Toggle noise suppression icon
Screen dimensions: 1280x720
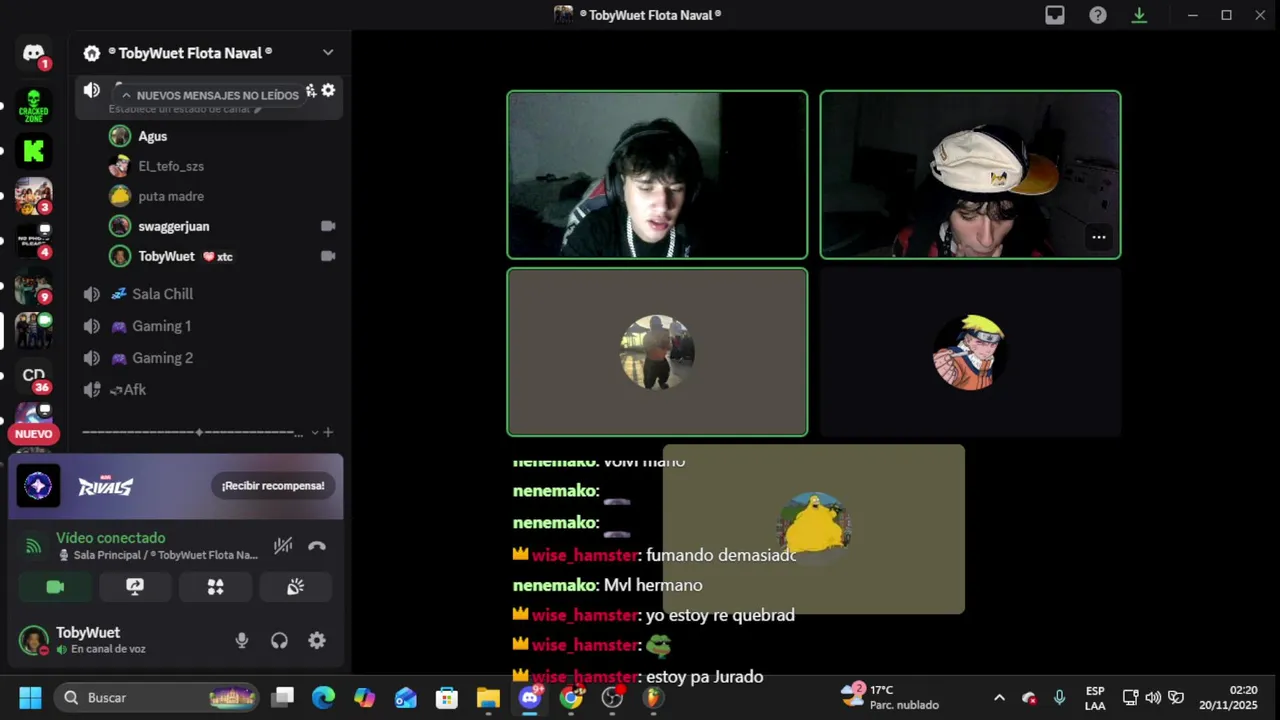tap(283, 546)
